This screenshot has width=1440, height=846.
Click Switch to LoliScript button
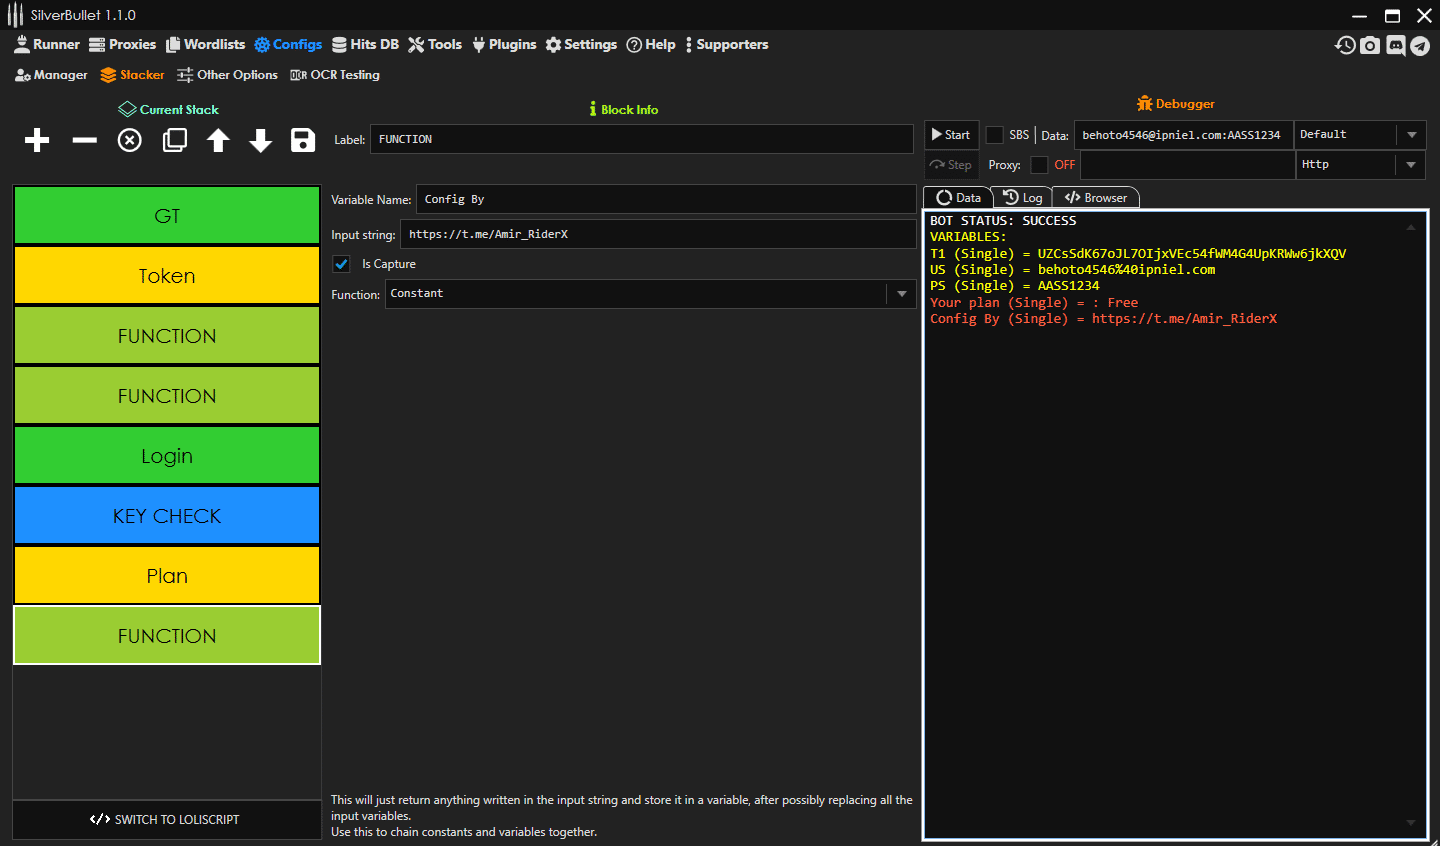click(x=166, y=820)
